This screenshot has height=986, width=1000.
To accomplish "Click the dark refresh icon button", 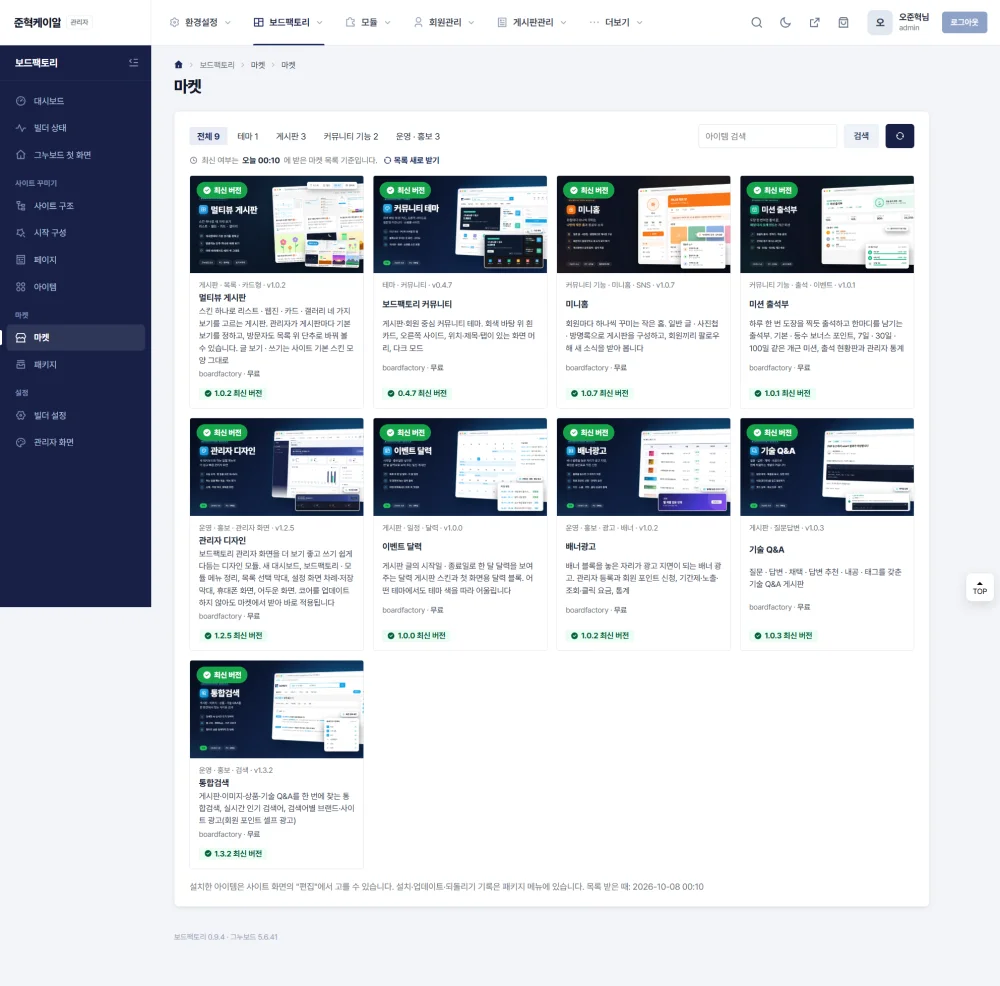I will tap(899, 136).
